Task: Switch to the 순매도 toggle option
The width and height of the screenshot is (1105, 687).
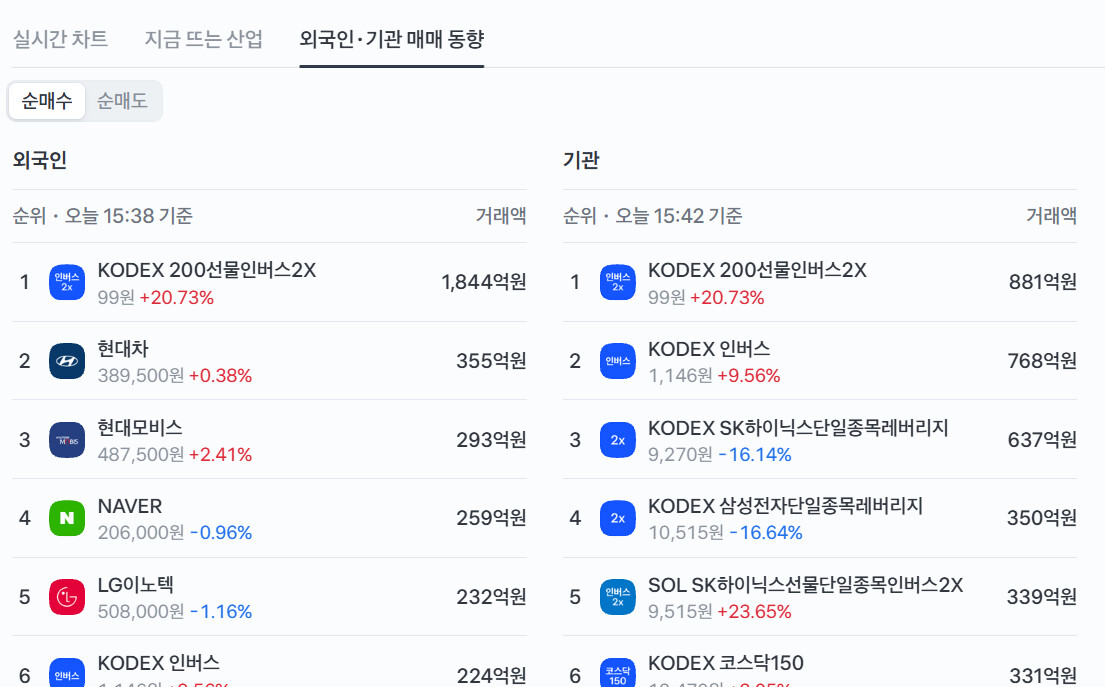Action: pyautogui.click(x=122, y=101)
